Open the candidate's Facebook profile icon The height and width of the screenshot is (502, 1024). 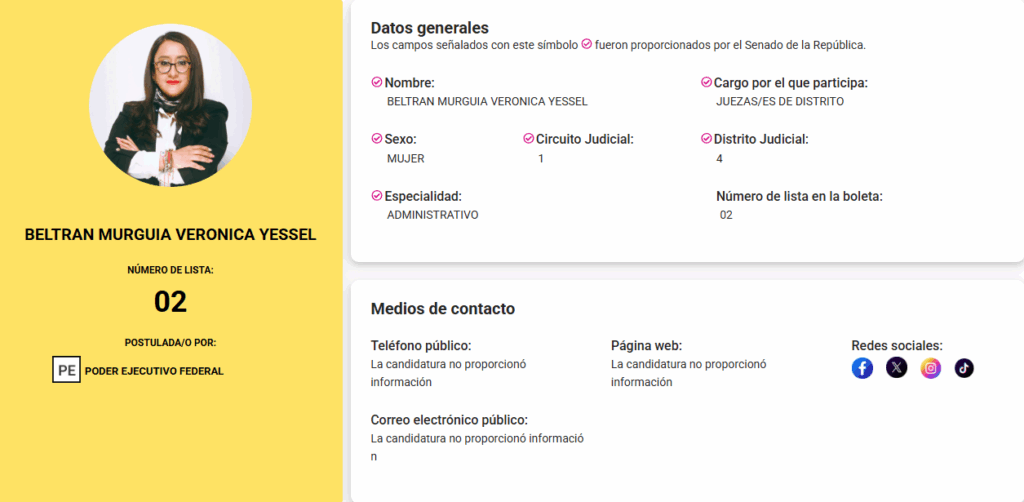[862, 368]
